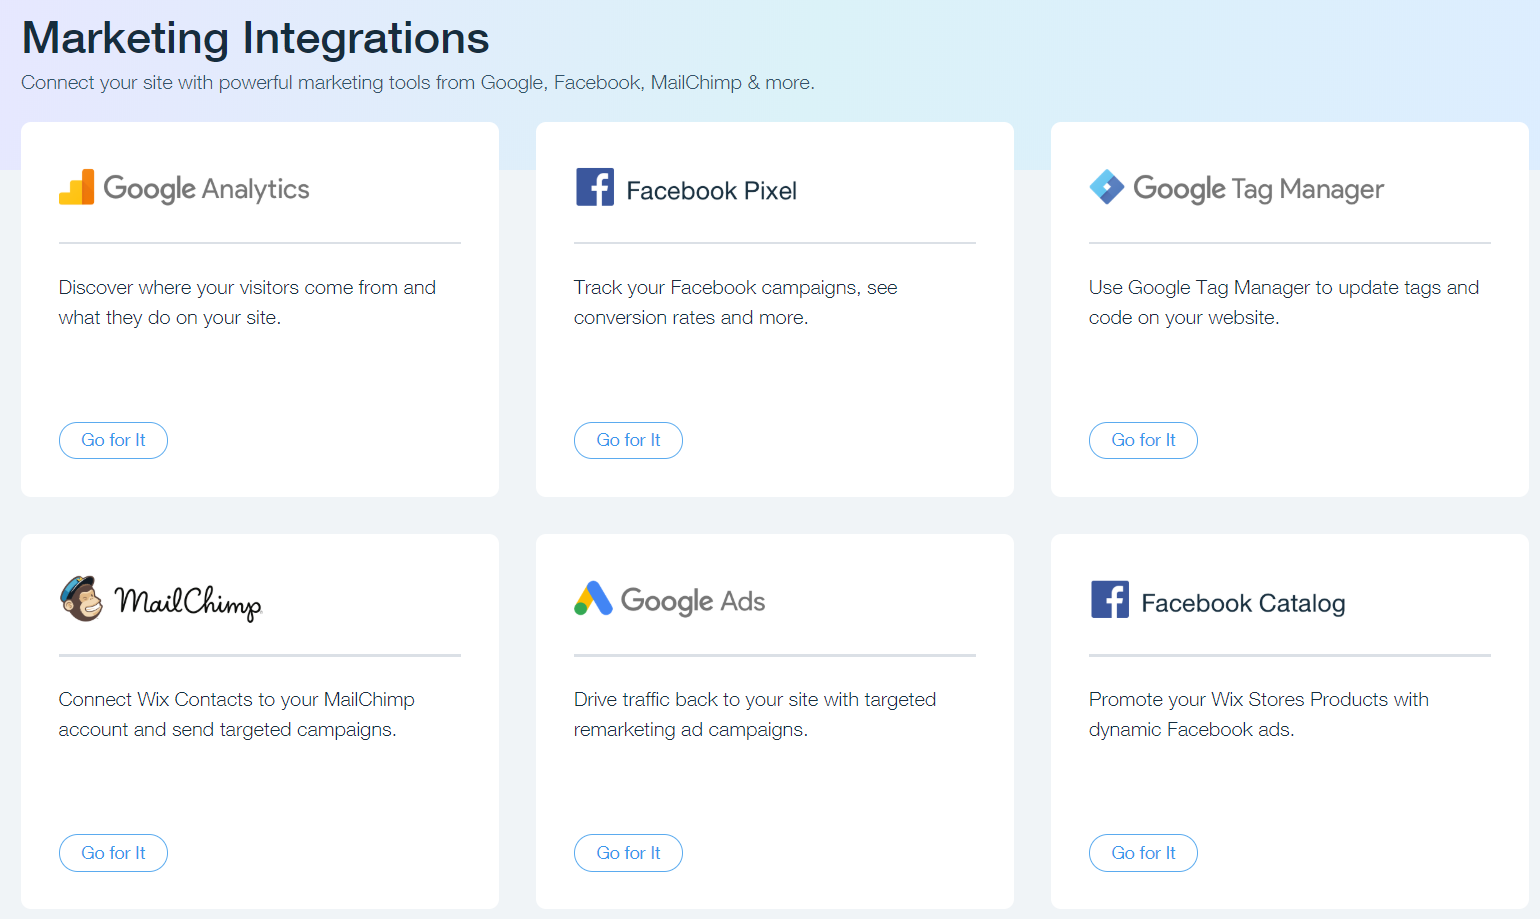Click the Google Analytics bar chart icon

[x=77, y=188]
